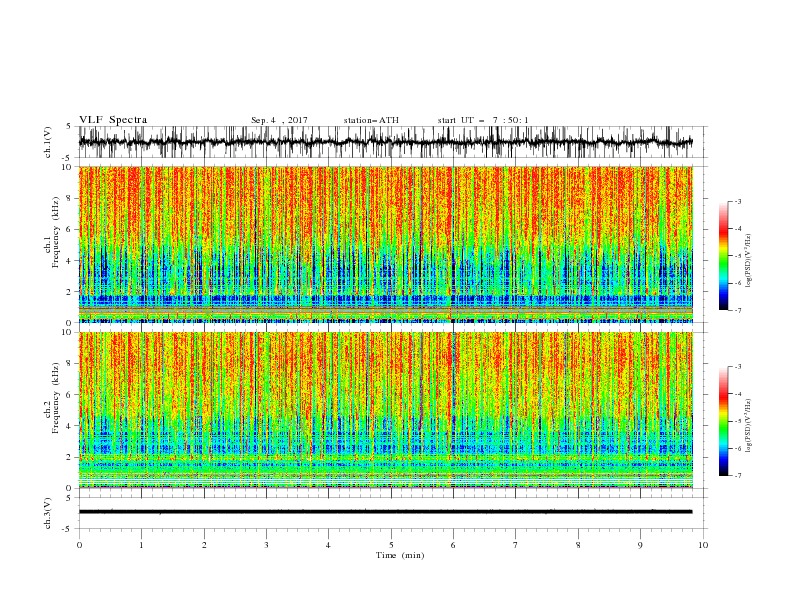The width and height of the screenshot is (792, 612).
Task: Click the ch.1 voltage waveform trace
Action: pos(386,142)
